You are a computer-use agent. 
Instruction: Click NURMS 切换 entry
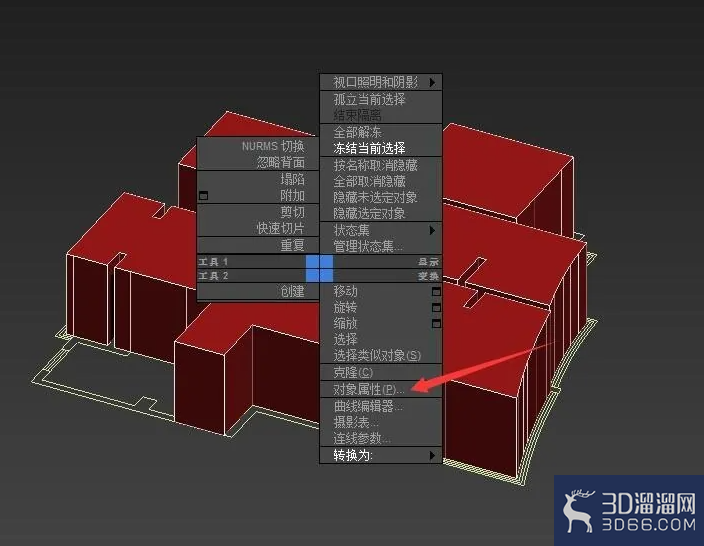pyautogui.click(x=258, y=146)
